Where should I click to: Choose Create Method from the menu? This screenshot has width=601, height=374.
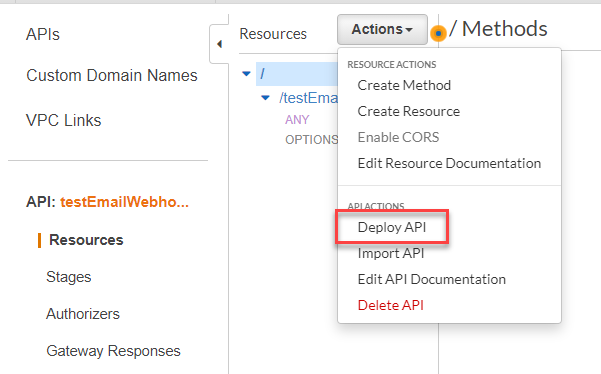404,85
